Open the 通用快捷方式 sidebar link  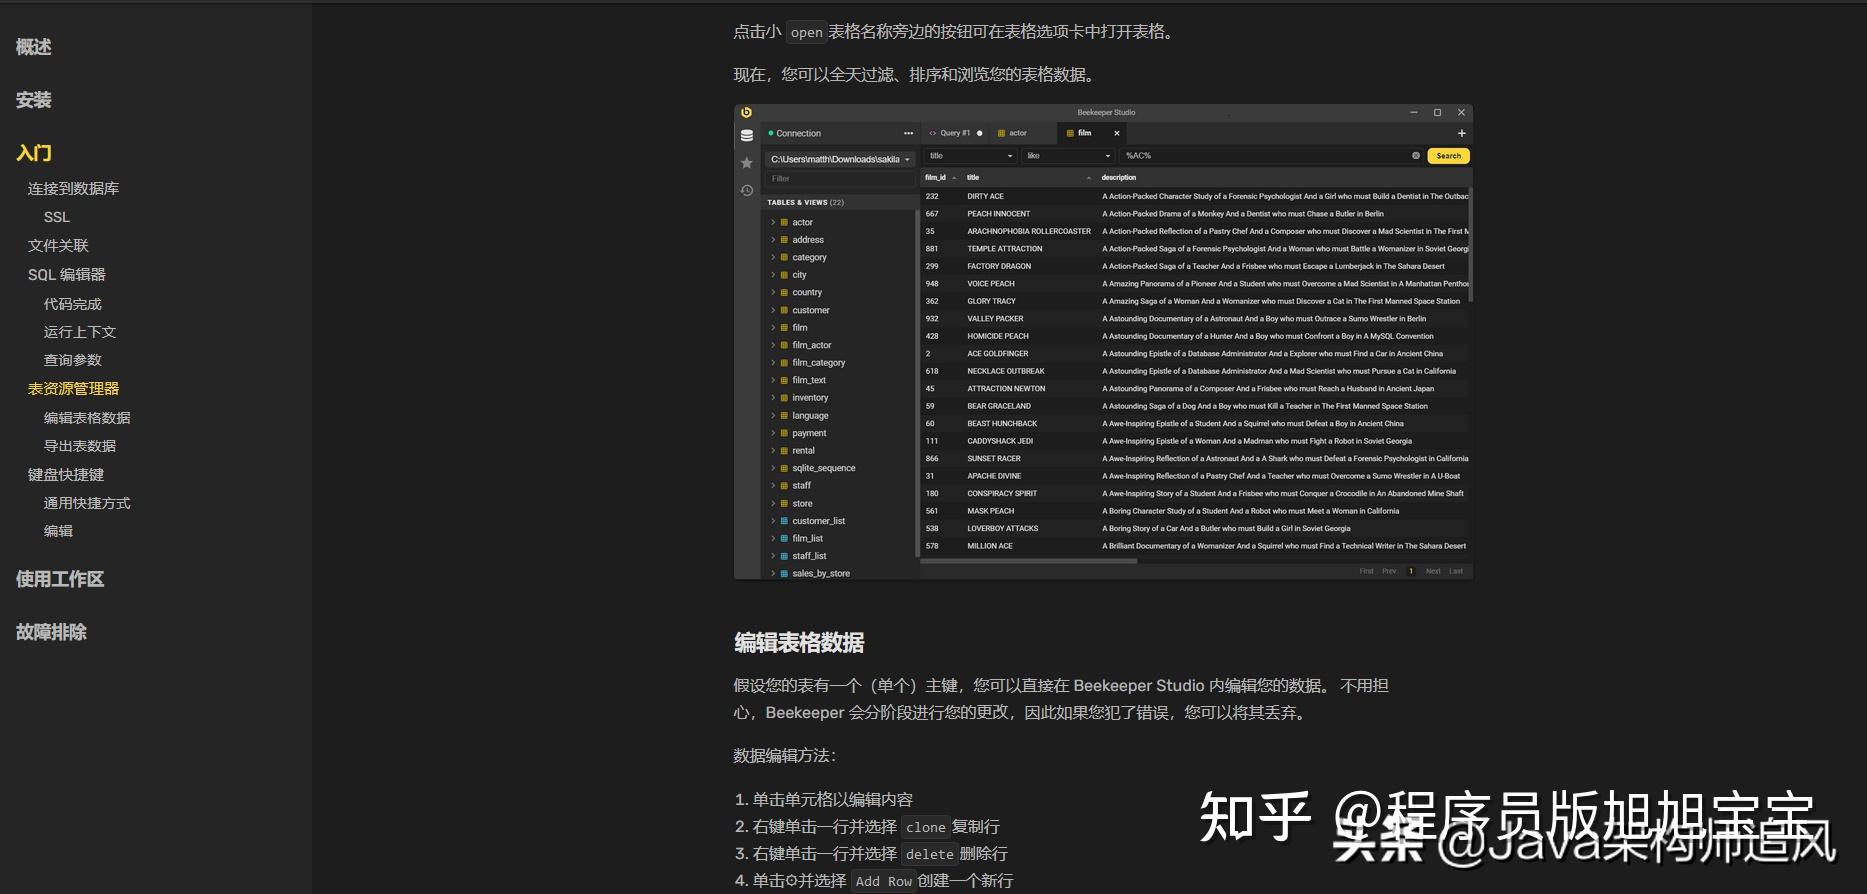(x=87, y=503)
